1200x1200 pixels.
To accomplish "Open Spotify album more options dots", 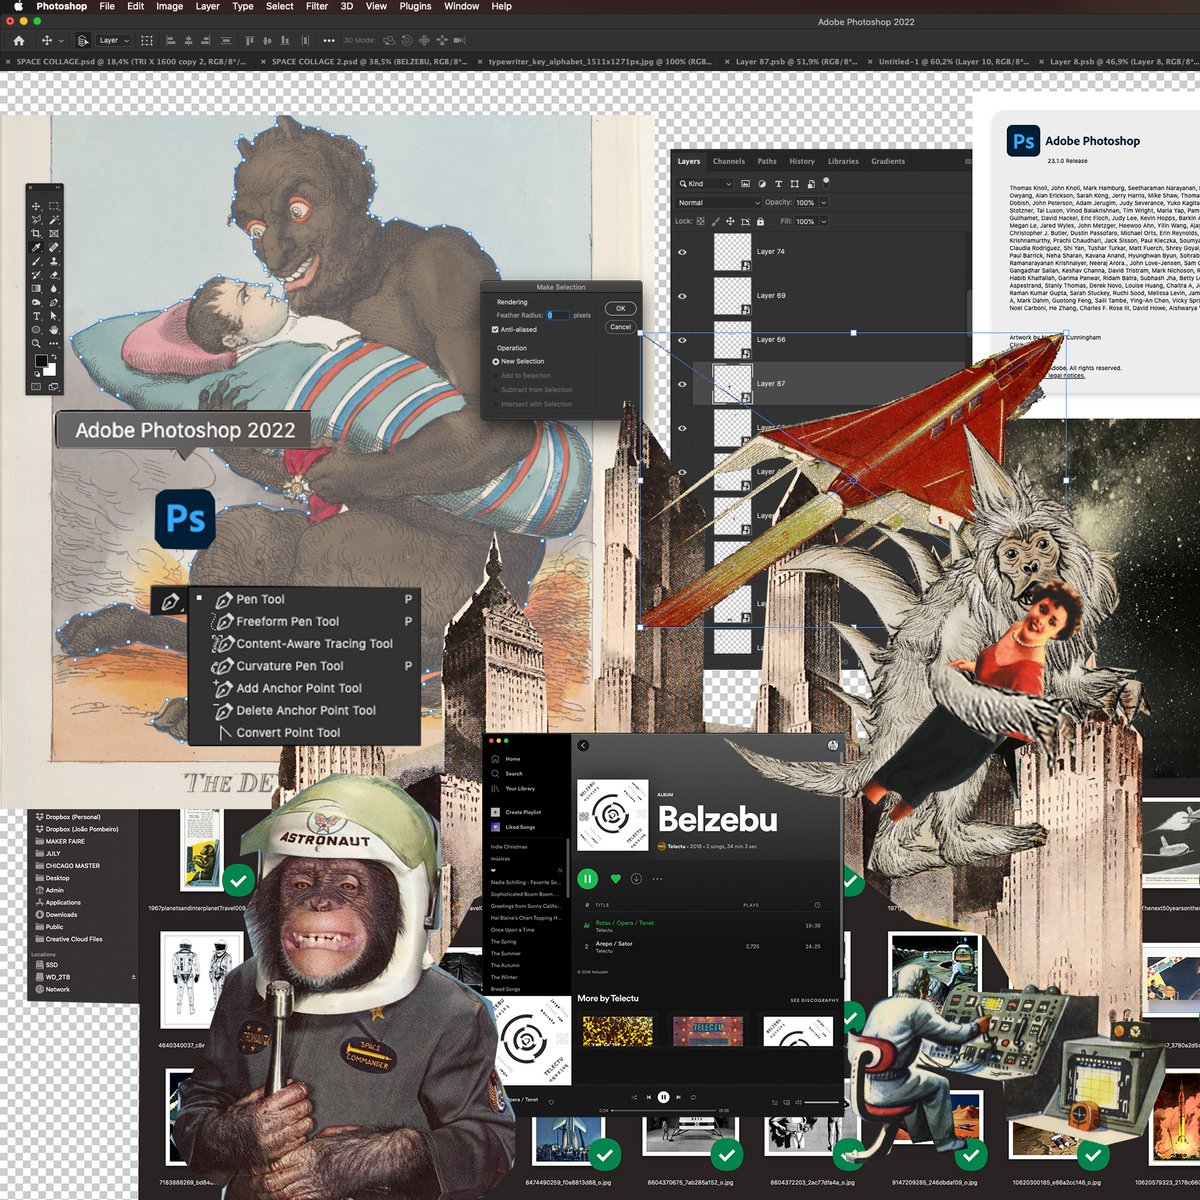I will pos(657,879).
